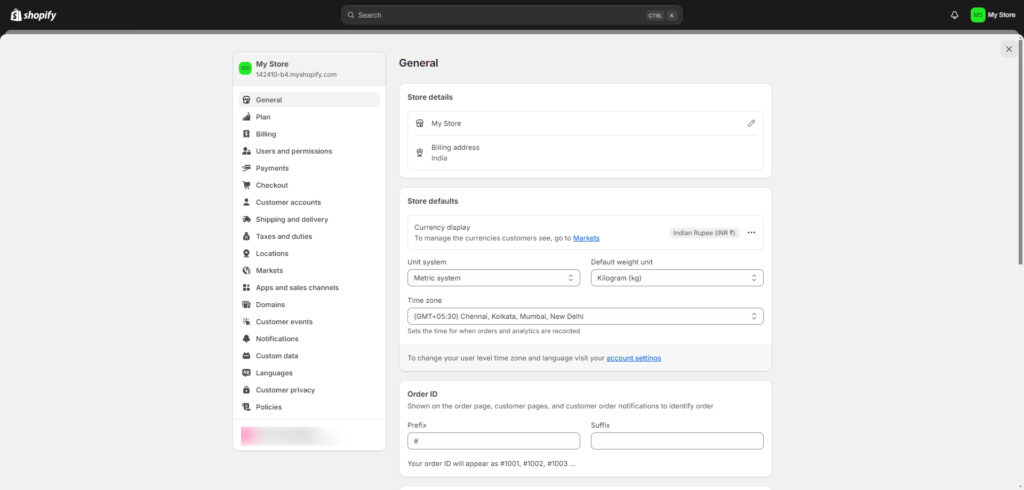Click the Markets globe icon in sidebar

tap(246, 270)
